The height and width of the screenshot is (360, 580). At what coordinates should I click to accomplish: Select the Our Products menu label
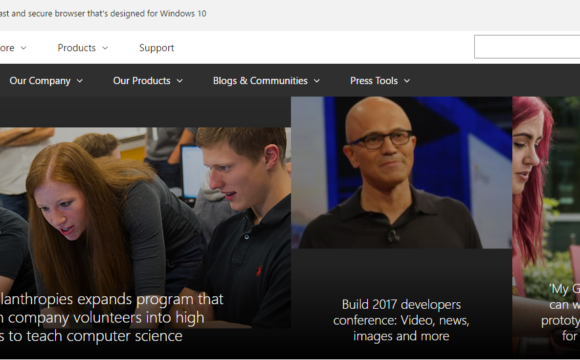[x=142, y=81]
